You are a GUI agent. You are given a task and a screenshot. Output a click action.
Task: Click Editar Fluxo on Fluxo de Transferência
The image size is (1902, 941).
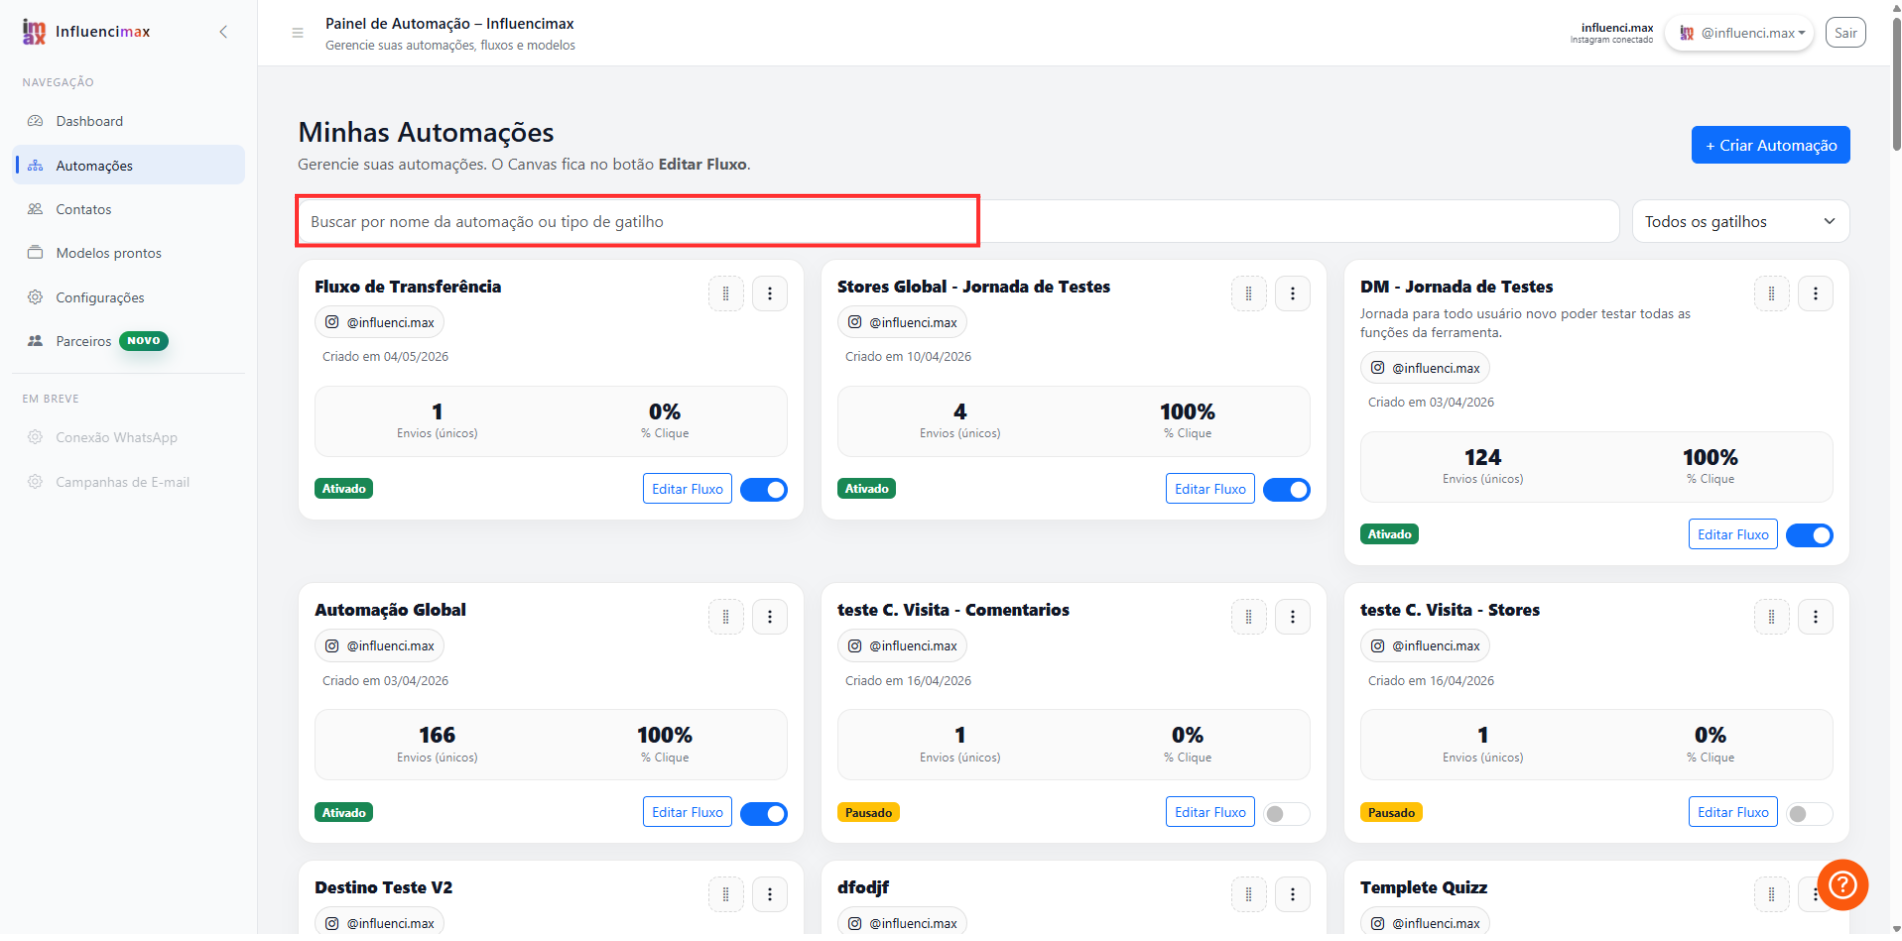[x=688, y=490]
